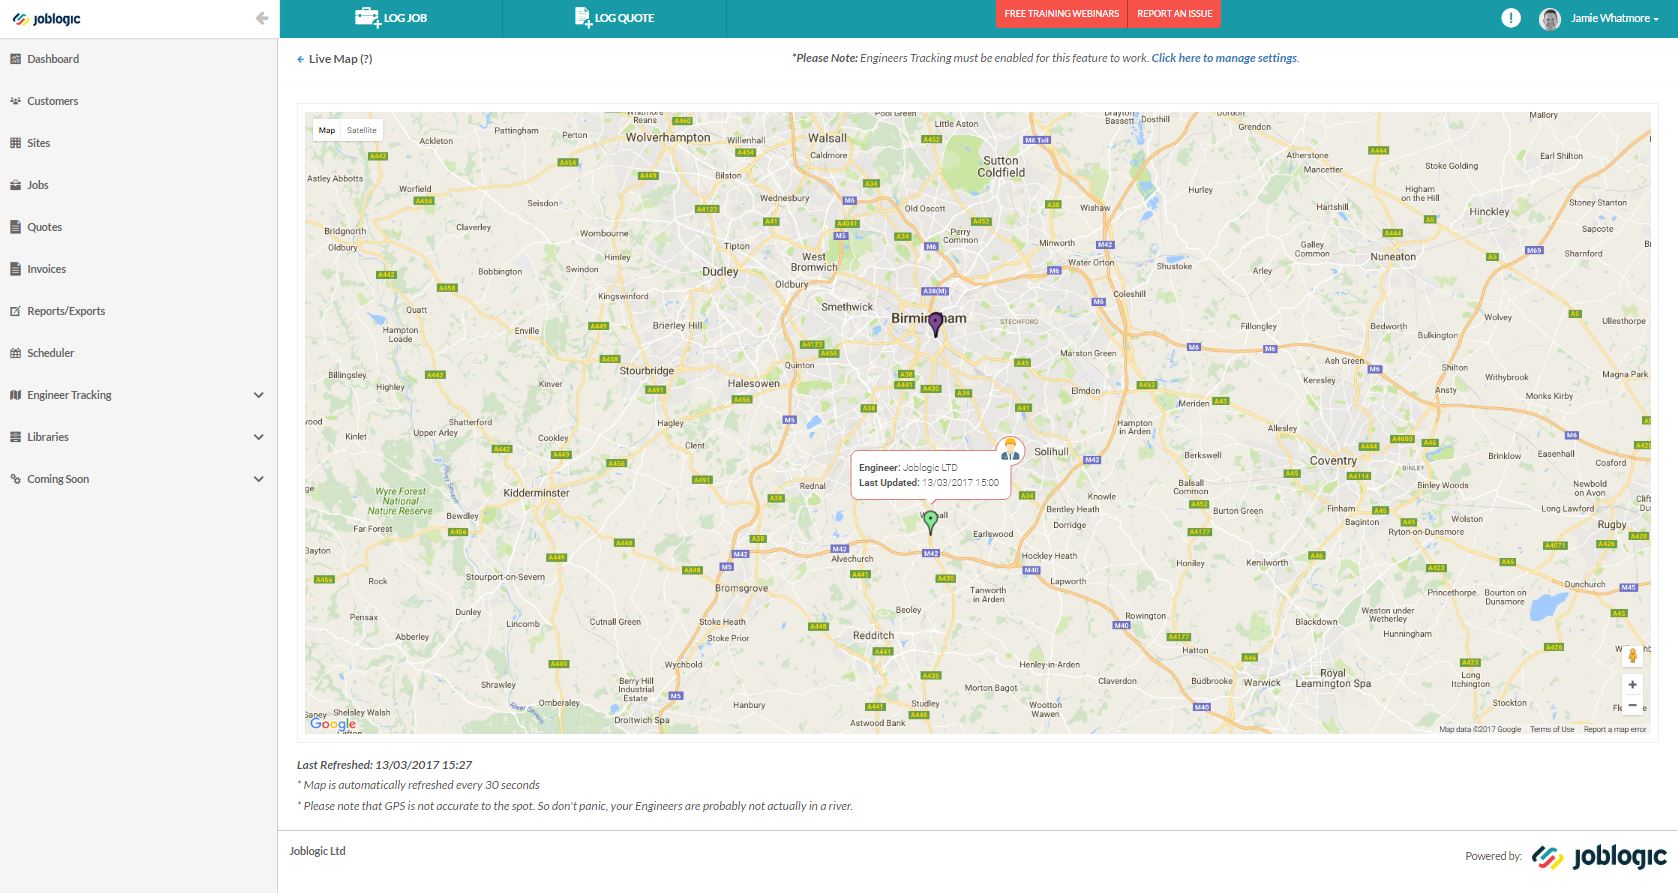Click the Log Job briefcase icon
This screenshot has width=1678, height=893.
tap(367, 17)
